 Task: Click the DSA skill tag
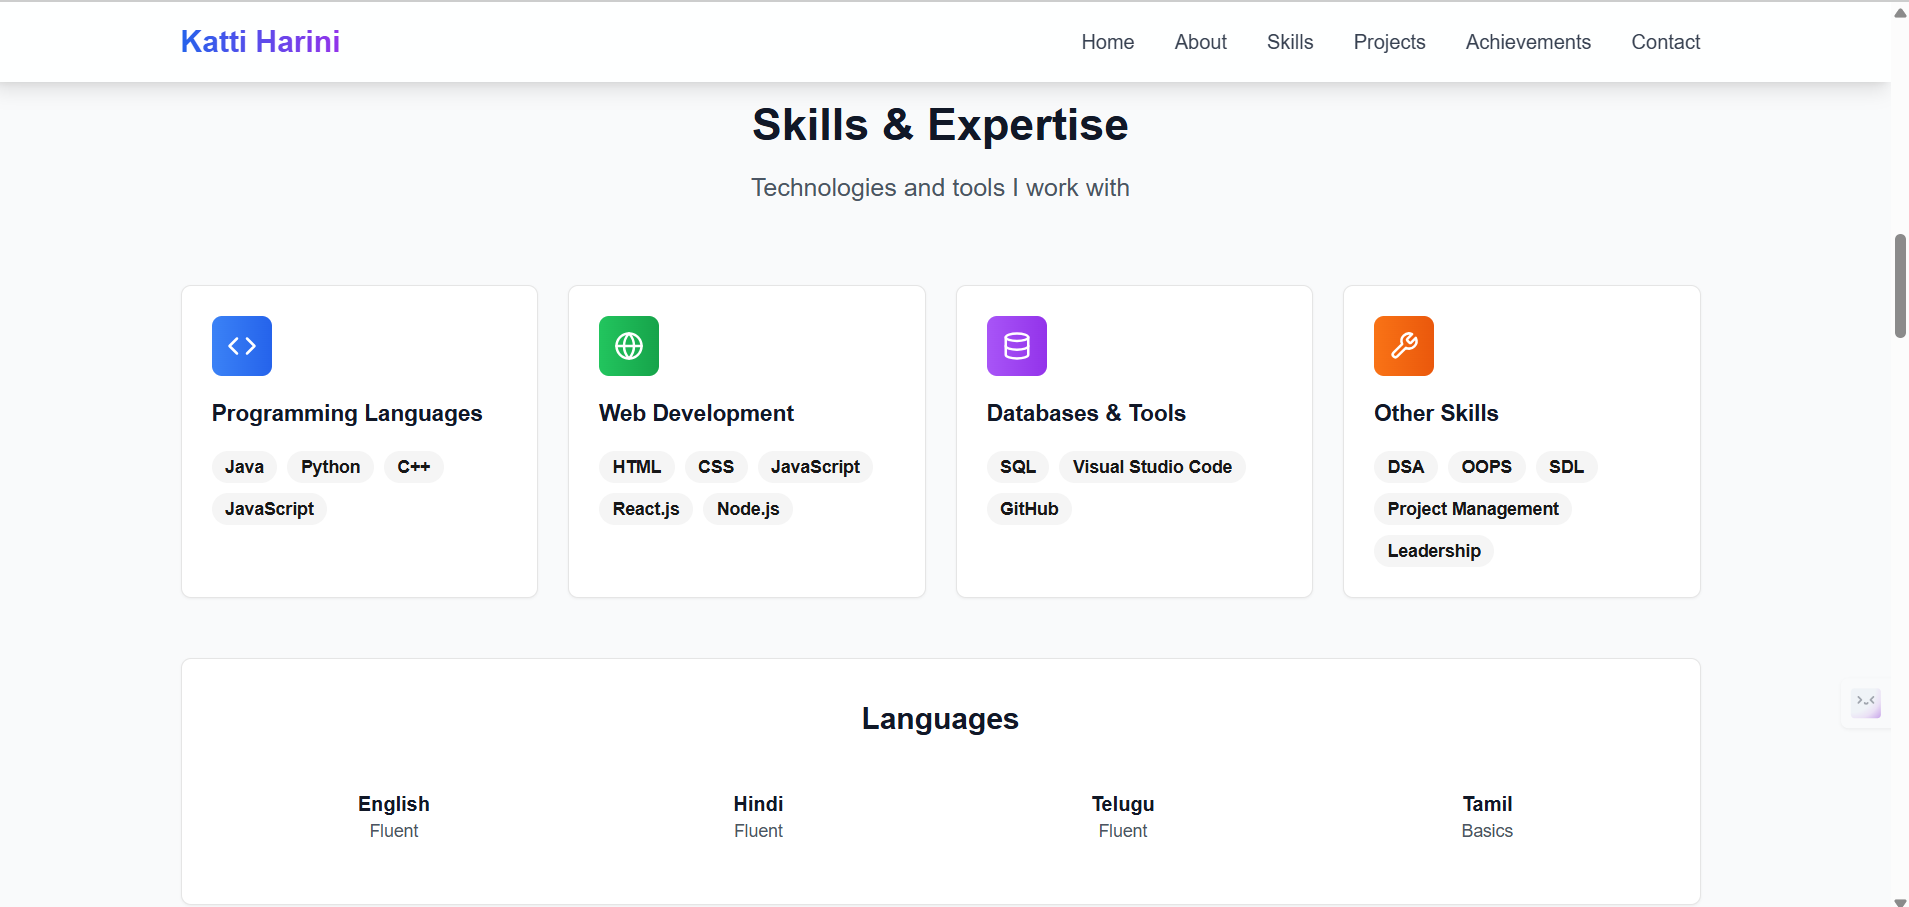click(1406, 467)
